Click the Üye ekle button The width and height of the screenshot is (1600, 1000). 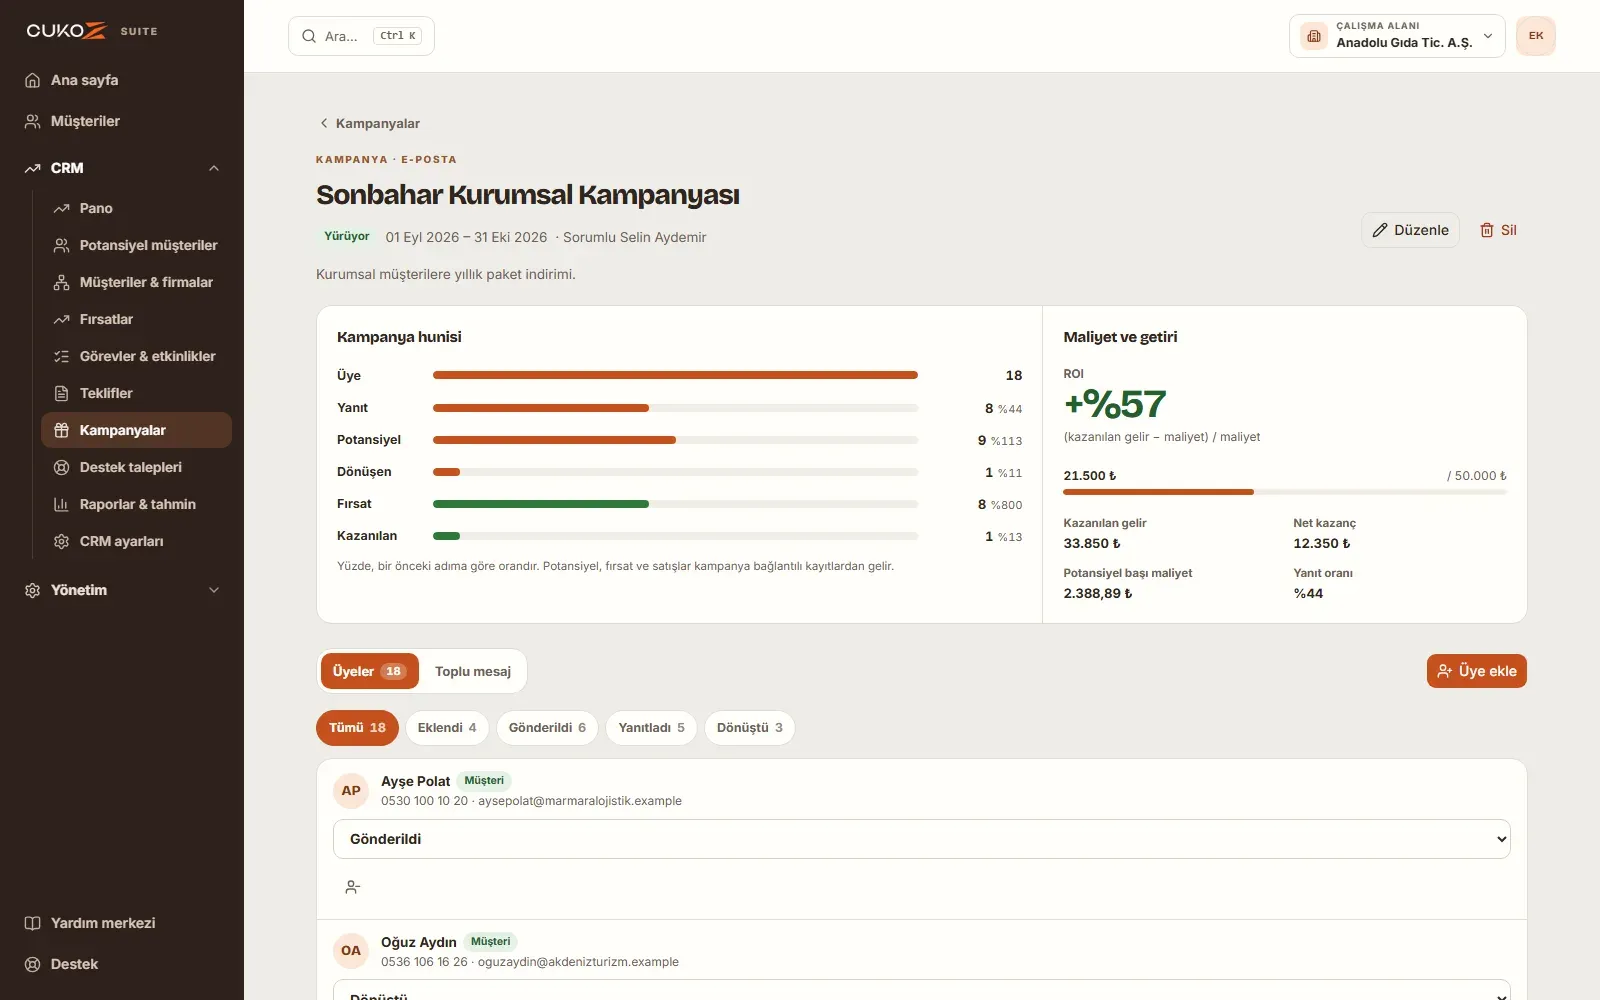1477,671
